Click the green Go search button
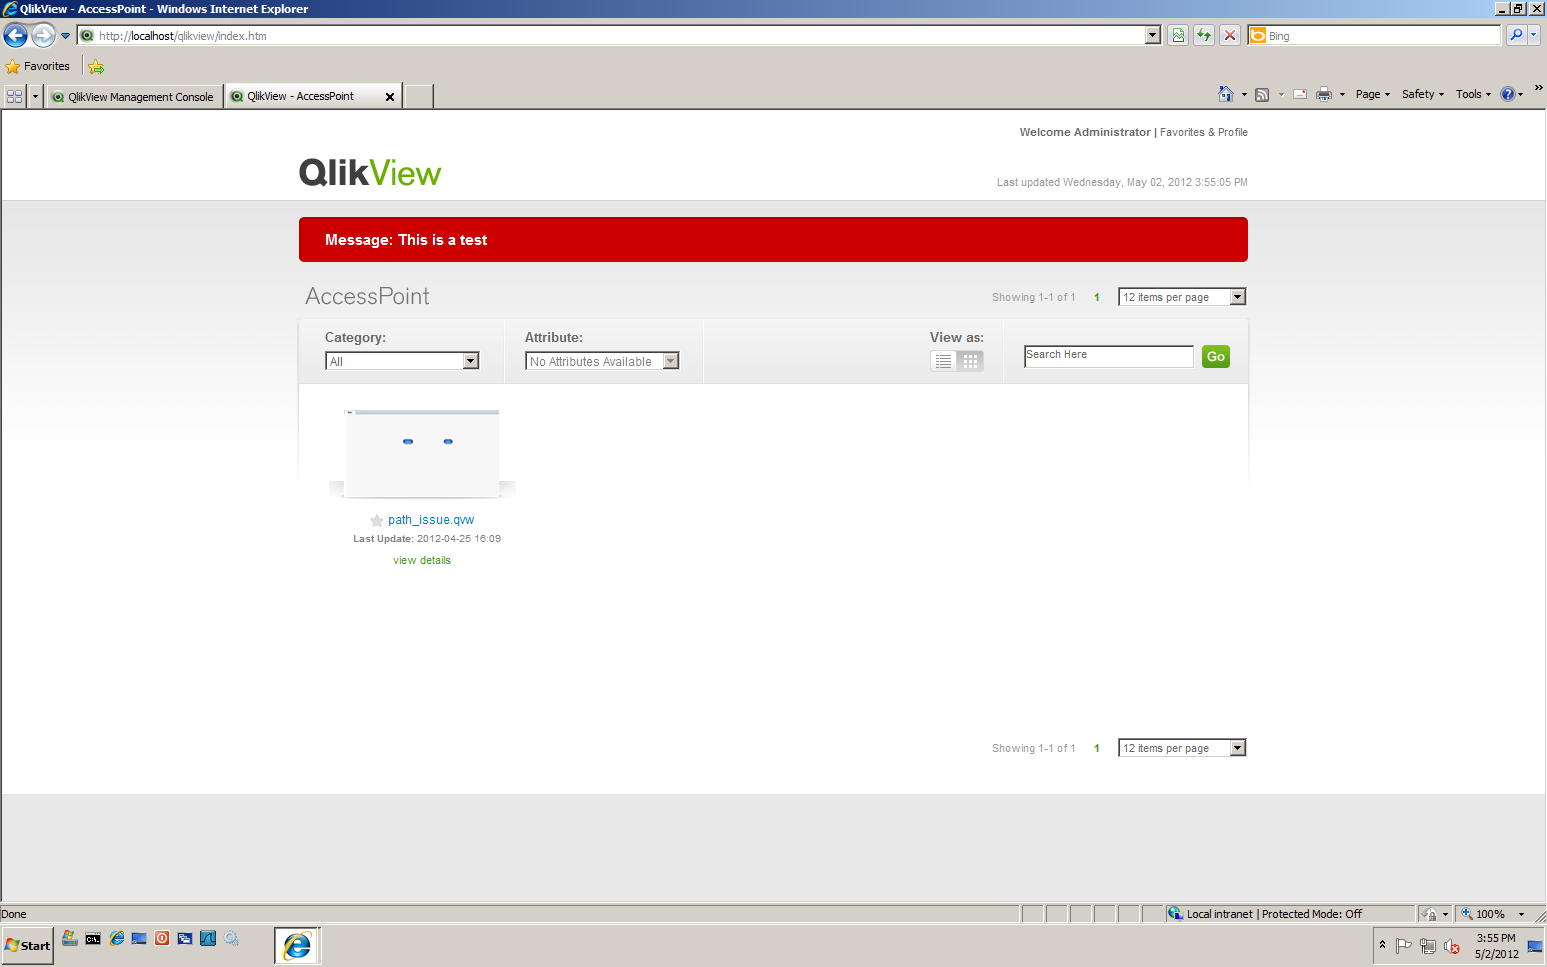This screenshot has height=967, width=1547. click(x=1215, y=356)
